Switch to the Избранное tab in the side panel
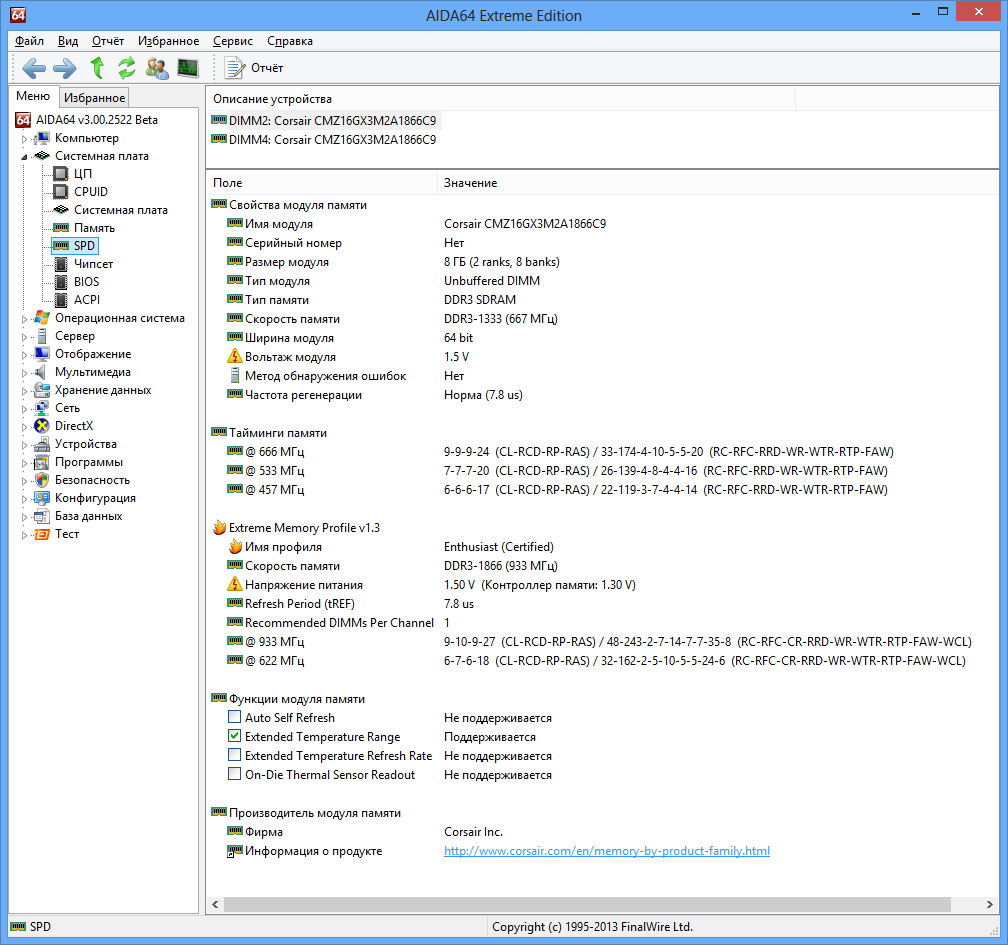This screenshot has width=1008, height=945. [x=94, y=98]
